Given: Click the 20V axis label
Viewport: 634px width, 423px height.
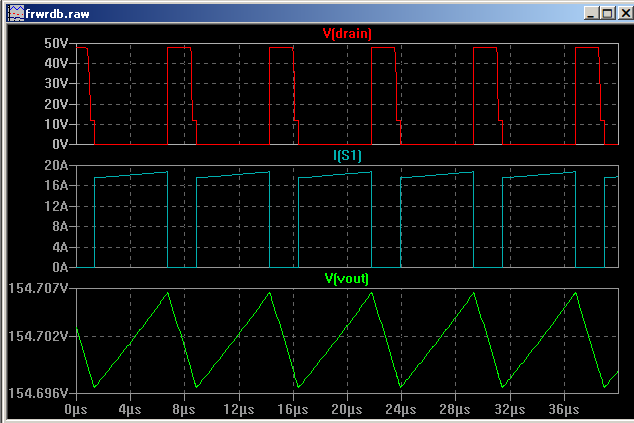Looking at the screenshot, I should click(x=56, y=104).
